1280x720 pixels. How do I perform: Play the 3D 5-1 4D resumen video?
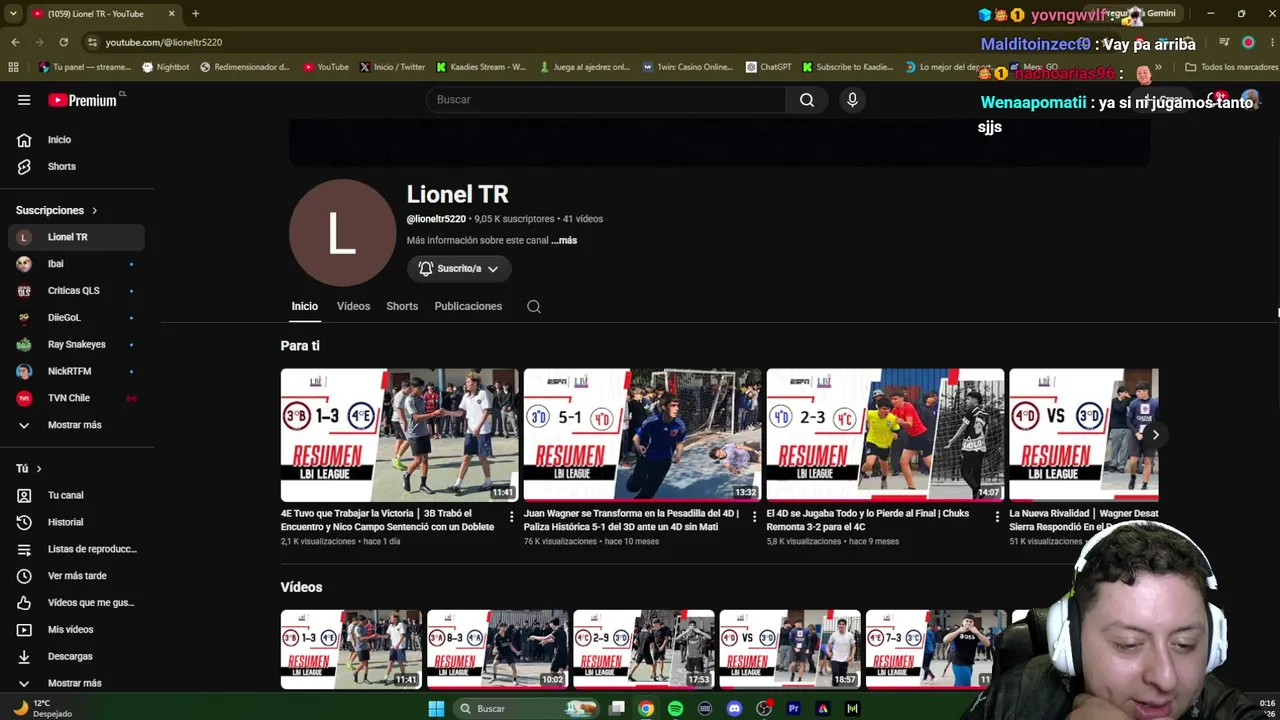(x=643, y=435)
